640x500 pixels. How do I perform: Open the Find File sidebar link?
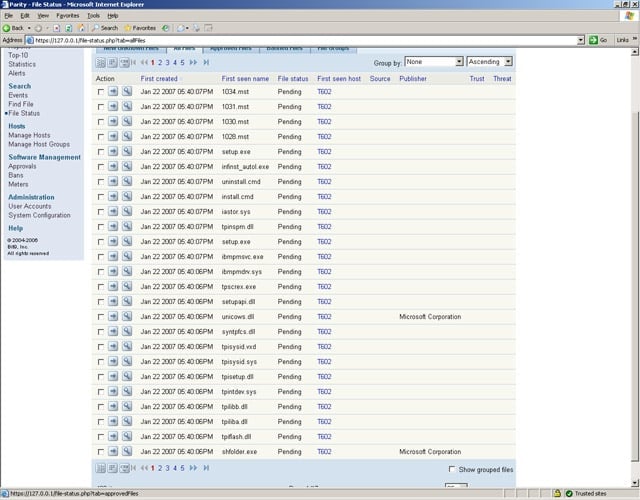21,104
